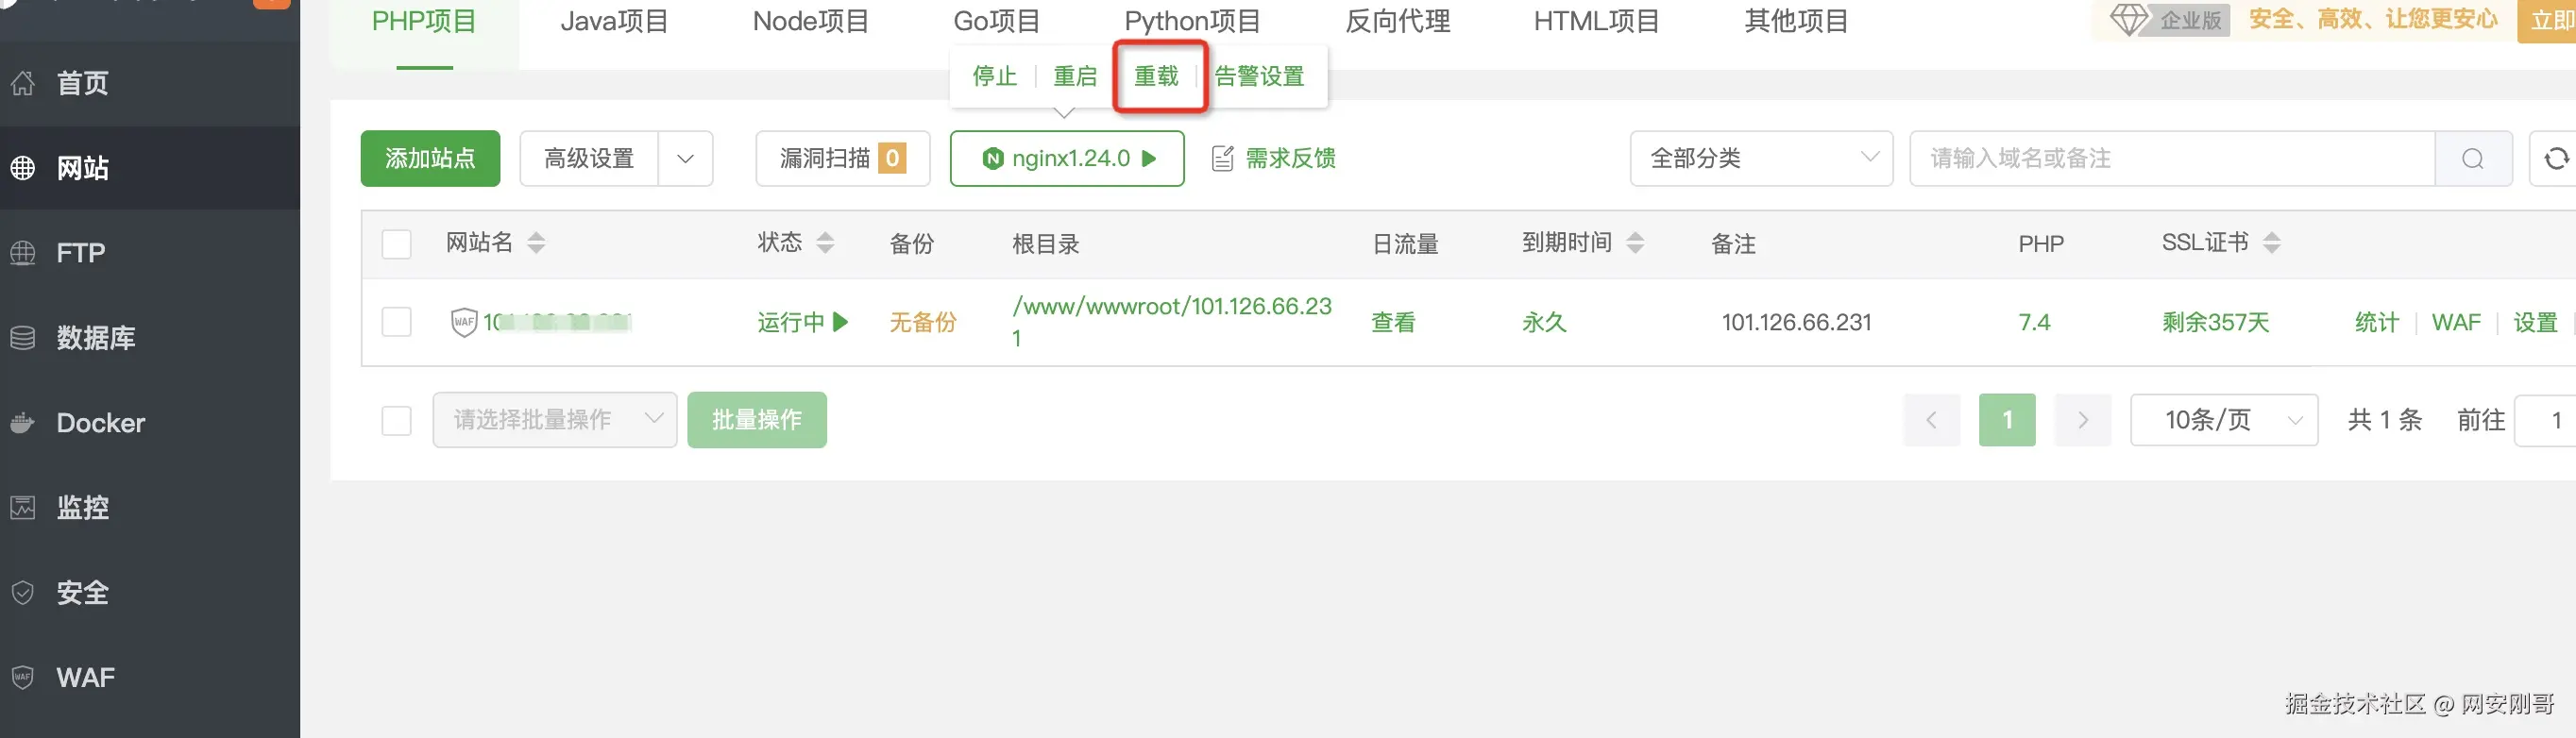Click the 需求反馈 edit icon

tap(1222, 158)
